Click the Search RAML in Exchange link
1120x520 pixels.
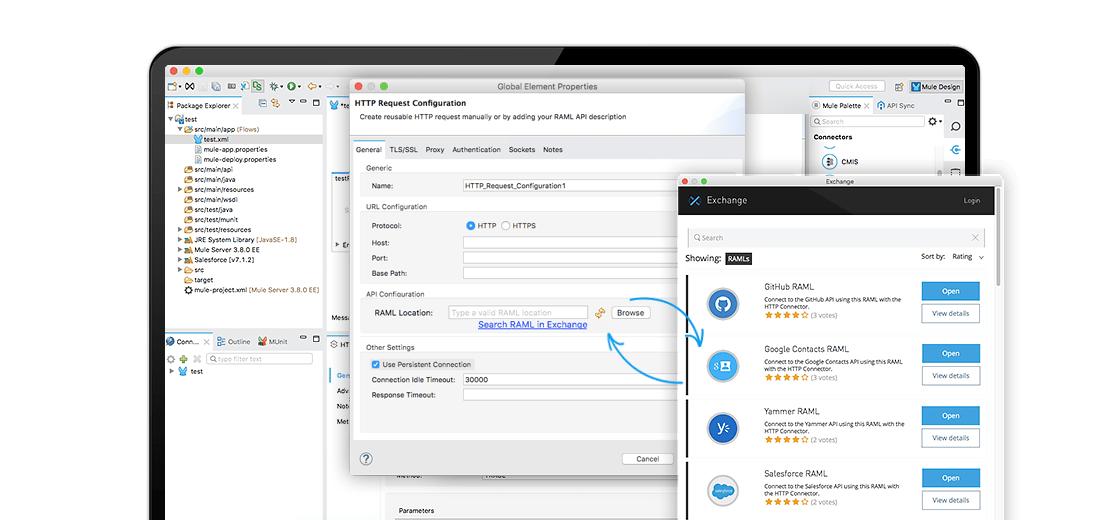pyautogui.click(x=533, y=325)
